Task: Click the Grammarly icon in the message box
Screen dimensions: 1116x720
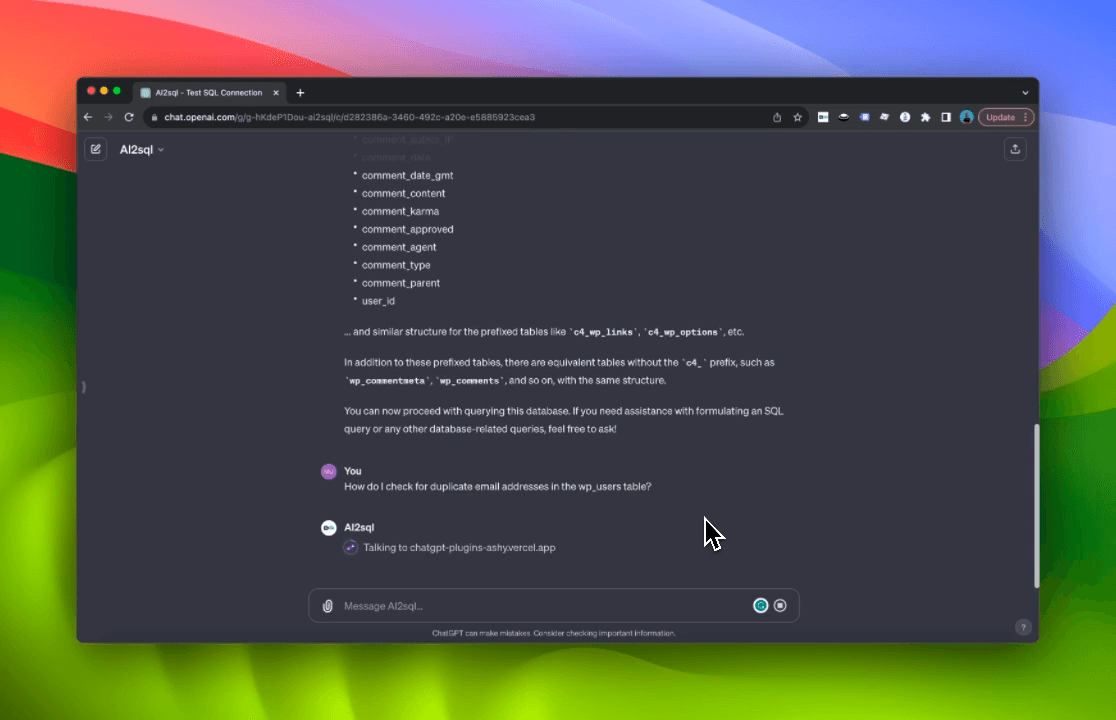Action: point(760,605)
